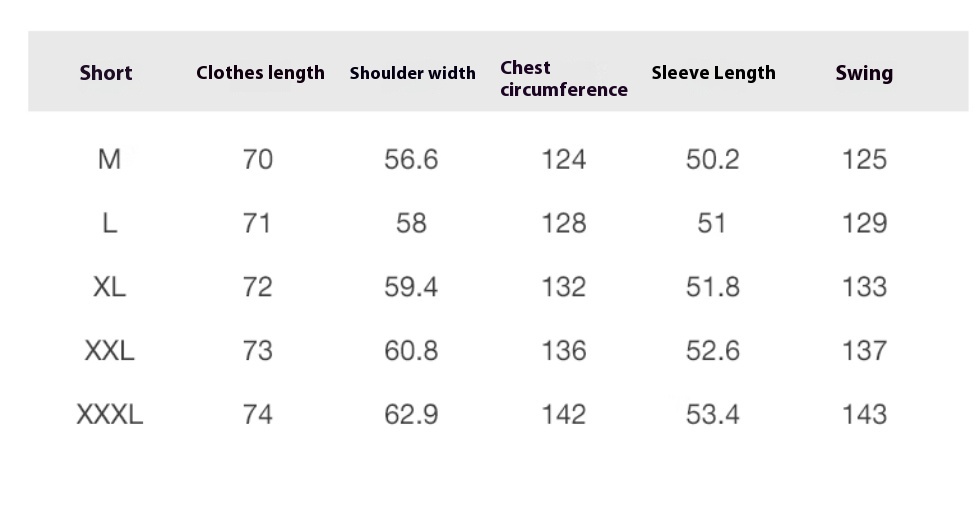Select sleeve length value 51.8
The height and width of the screenshot is (508, 976).
713,287
